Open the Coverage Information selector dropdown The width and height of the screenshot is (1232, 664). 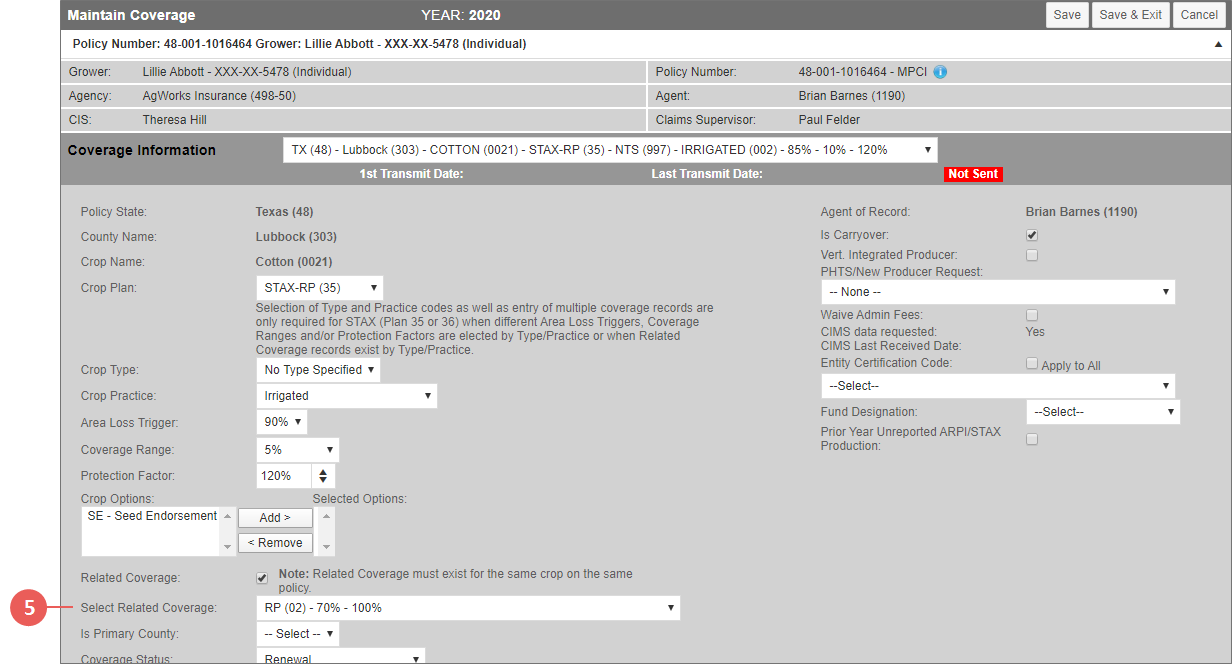pos(610,150)
